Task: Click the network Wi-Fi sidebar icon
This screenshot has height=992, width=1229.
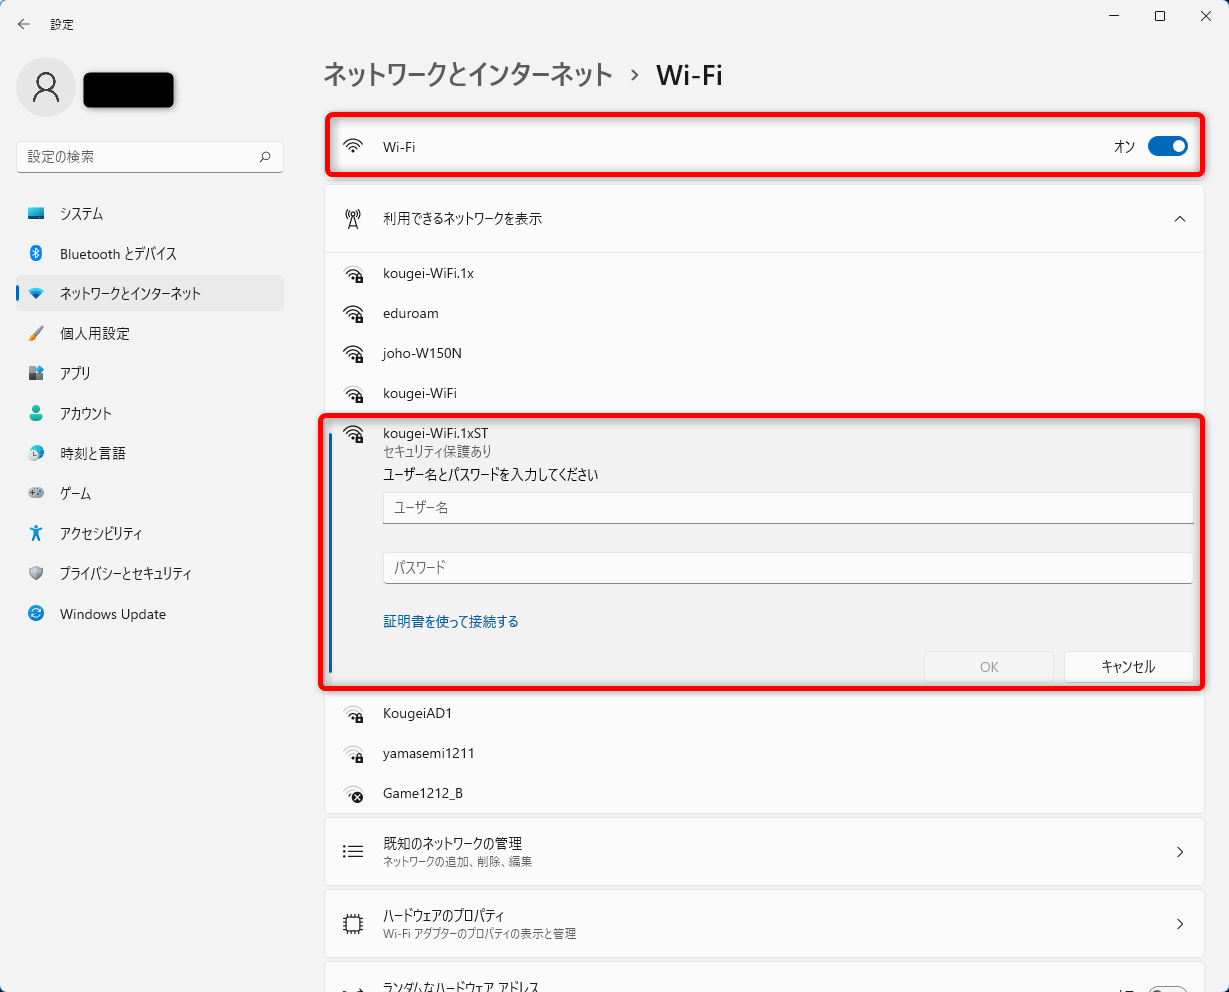Action: pyautogui.click(x=36, y=294)
